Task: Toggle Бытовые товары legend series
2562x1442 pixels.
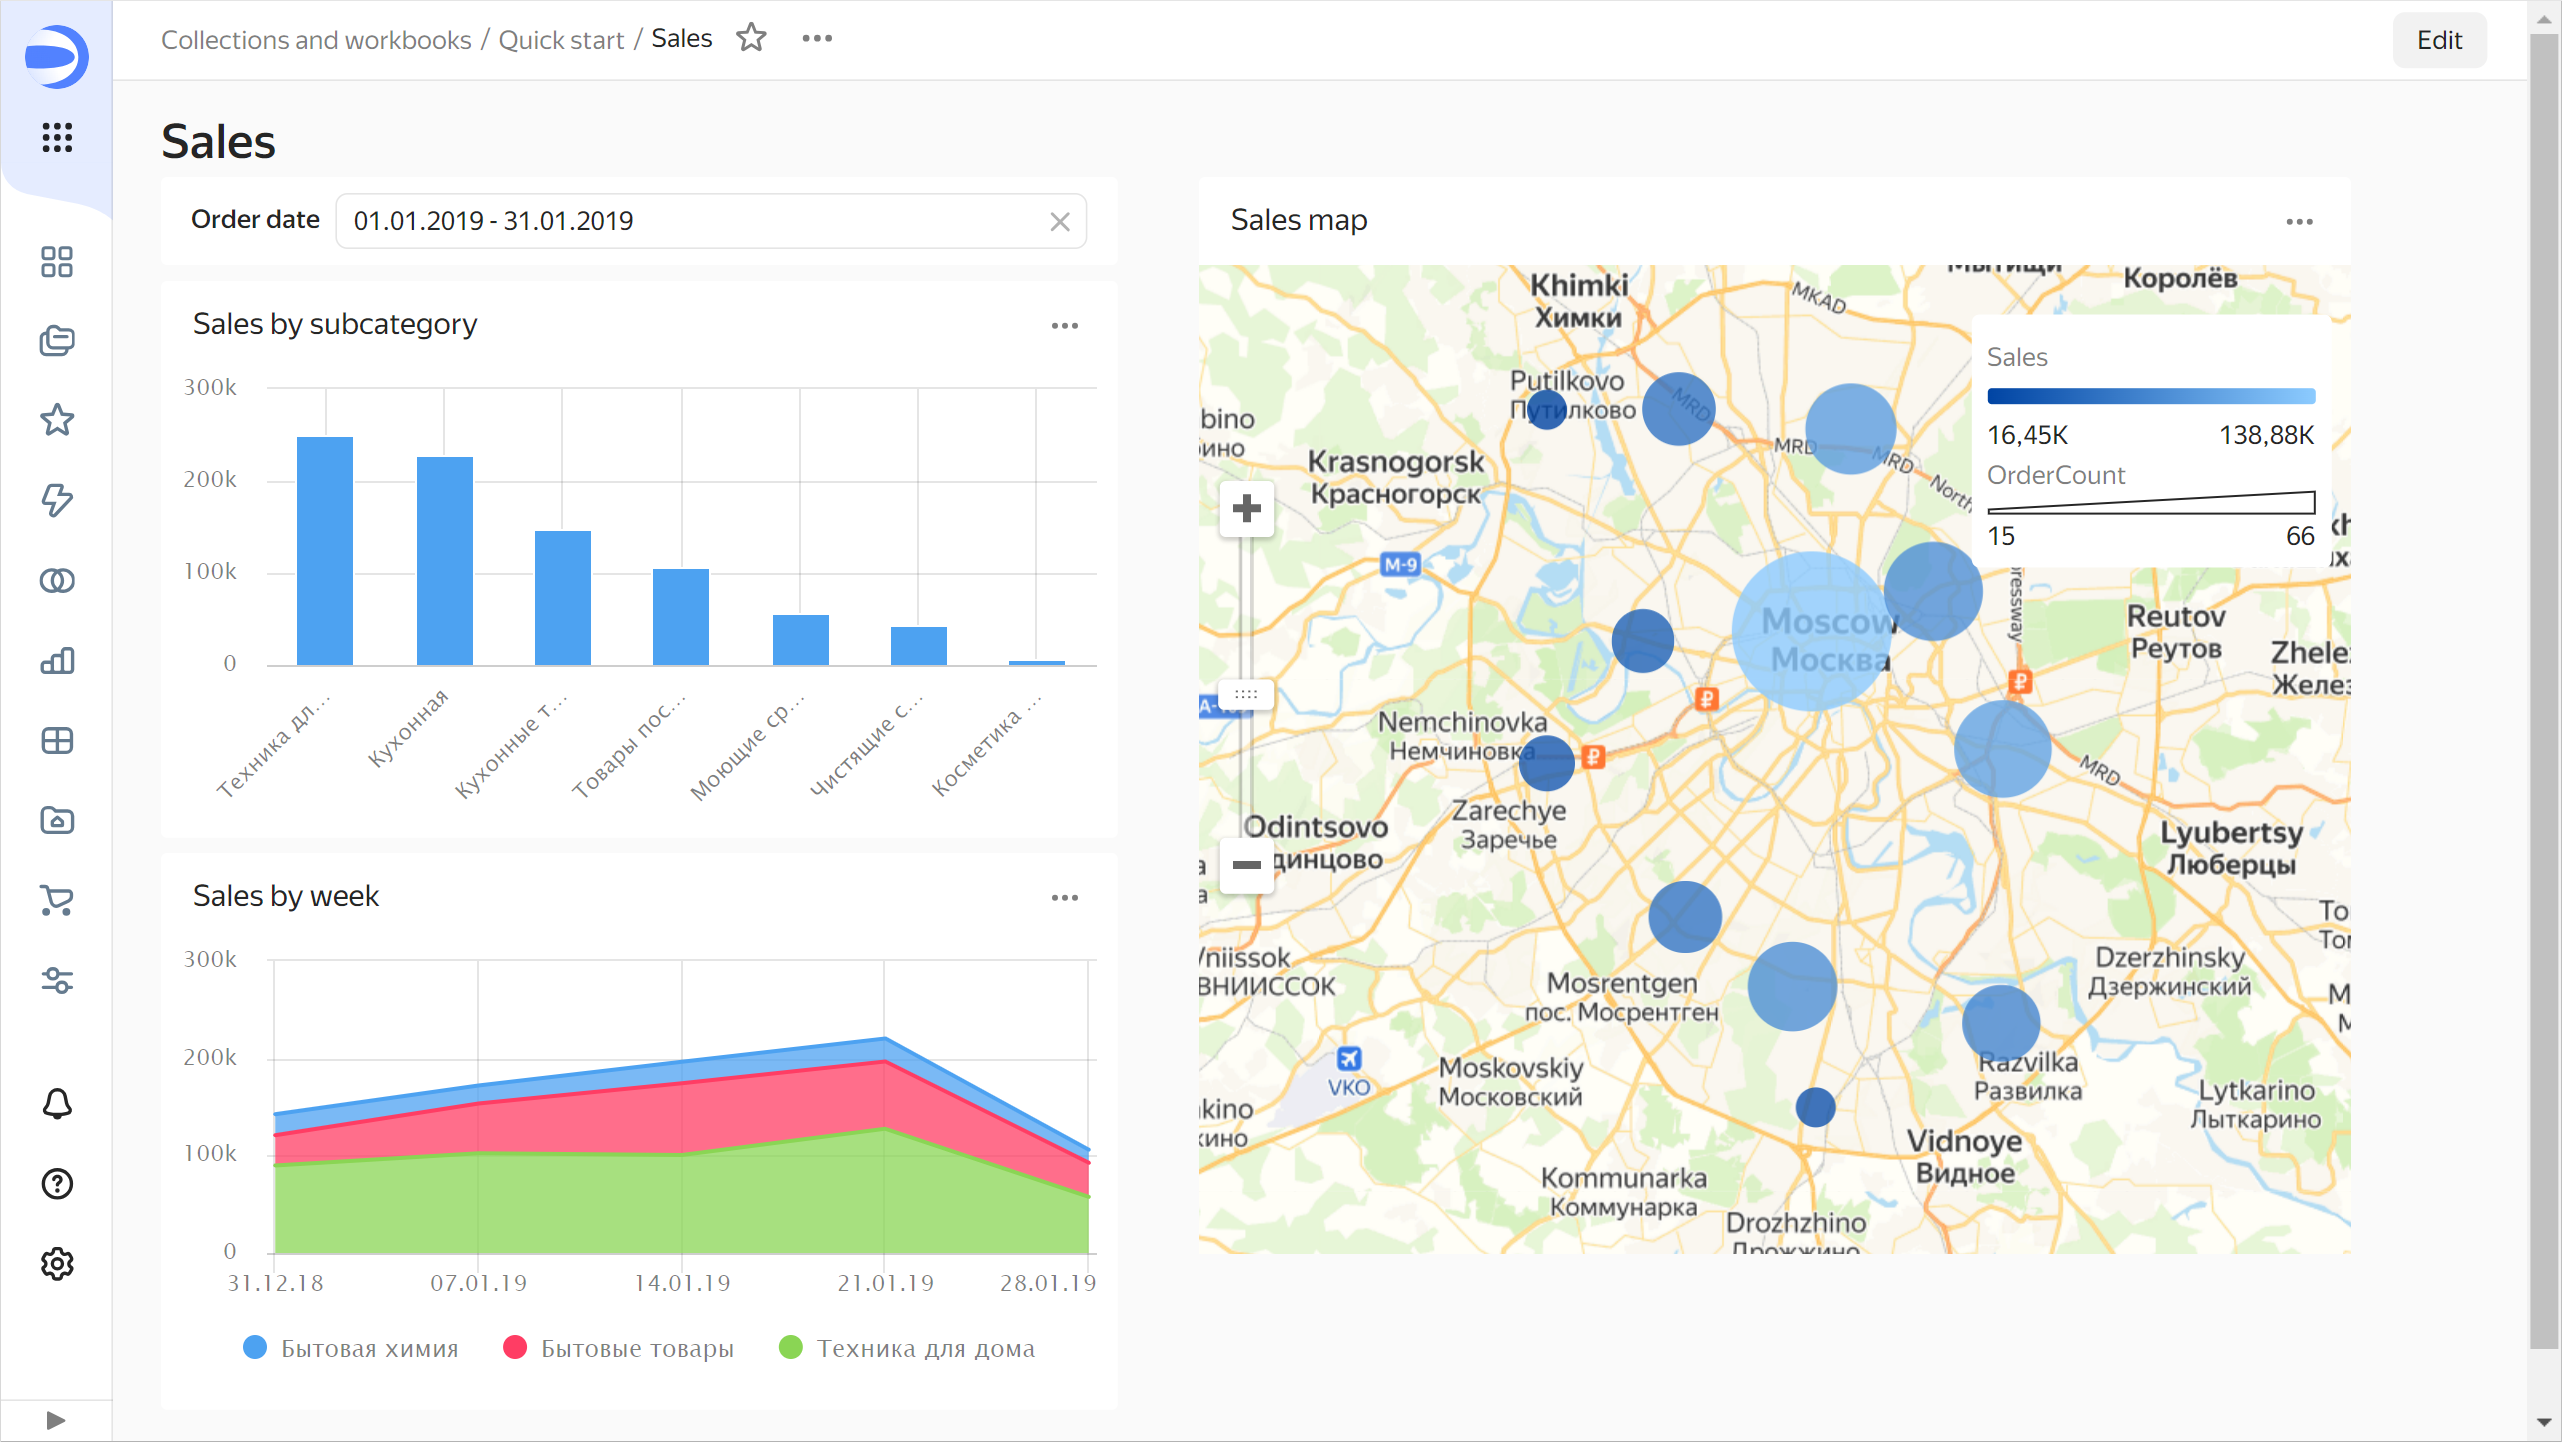Action: (619, 1348)
